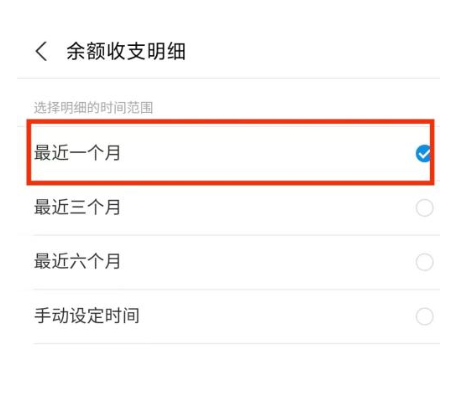Go back using the left arrow icon
The height and width of the screenshot is (399, 471).
click(41, 52)
